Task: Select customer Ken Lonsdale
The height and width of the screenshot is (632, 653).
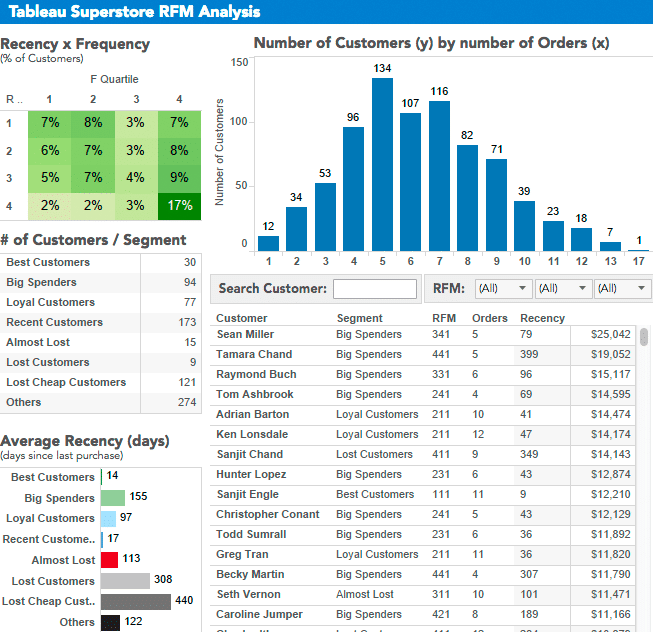Action: (x=252, y=434)
